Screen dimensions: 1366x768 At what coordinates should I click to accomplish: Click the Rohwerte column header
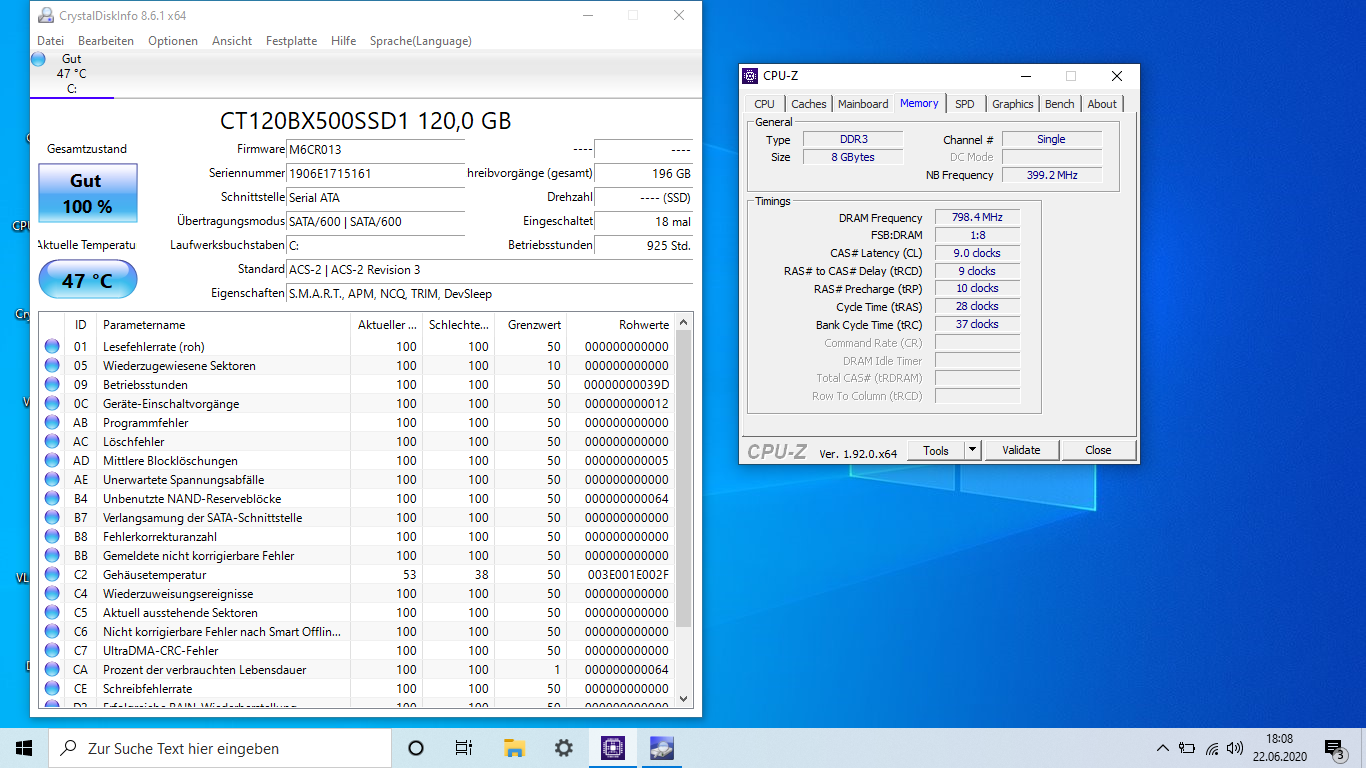[x=621, y=325]
